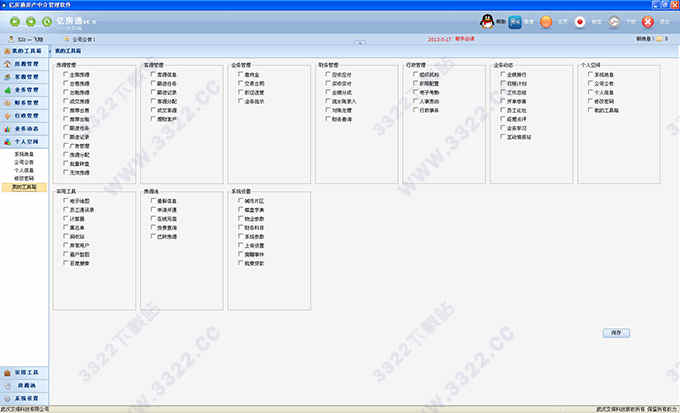The image size is (680, 413).
Task: Click the green refresh icon
Action: (47, 21)
